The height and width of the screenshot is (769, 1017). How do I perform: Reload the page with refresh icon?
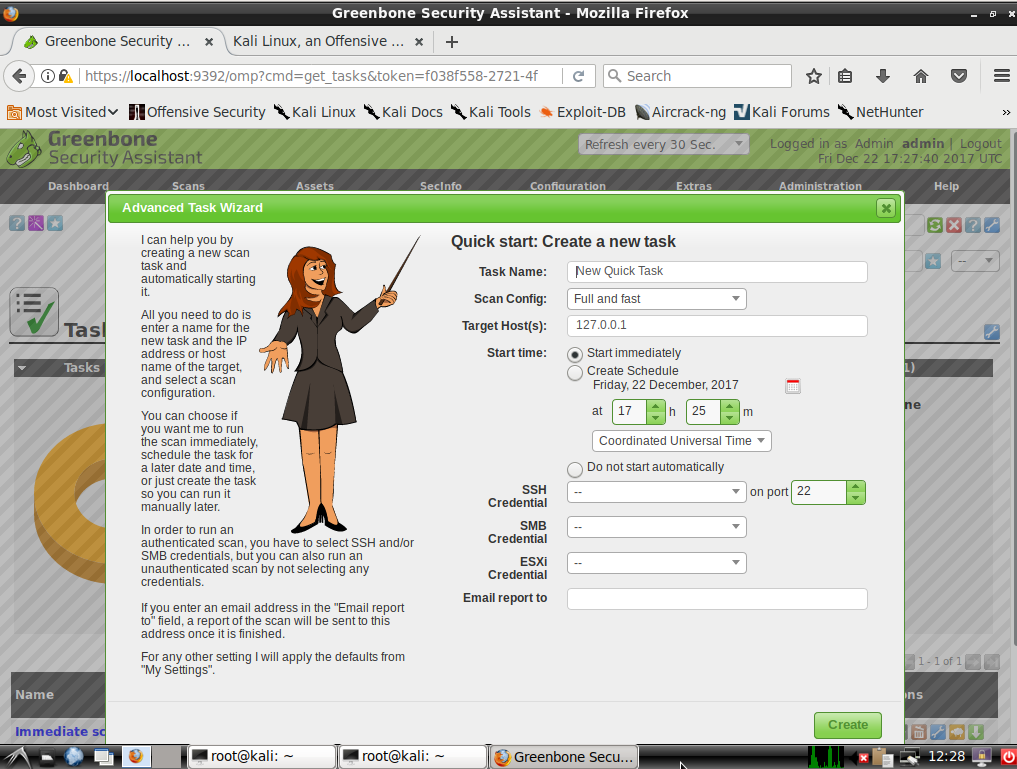[x=578, y=76]
